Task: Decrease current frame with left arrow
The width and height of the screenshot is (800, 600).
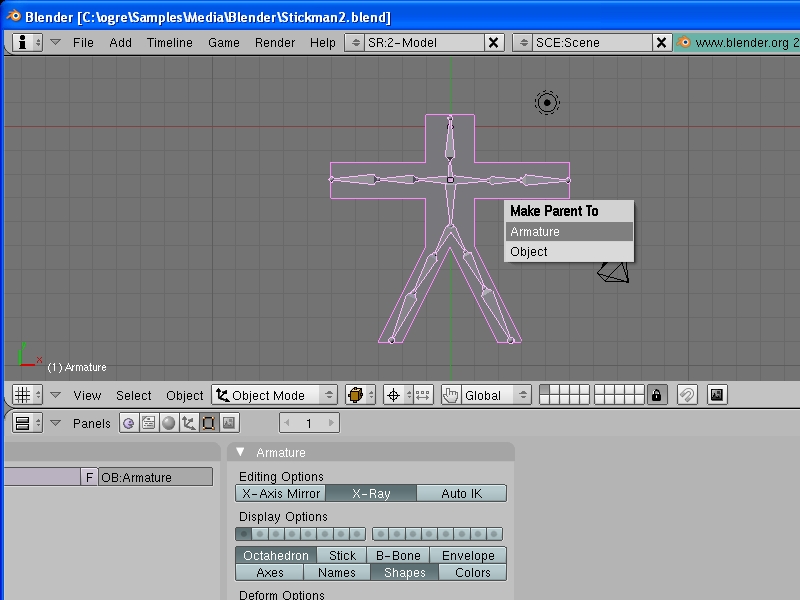Action: [287, 423]
